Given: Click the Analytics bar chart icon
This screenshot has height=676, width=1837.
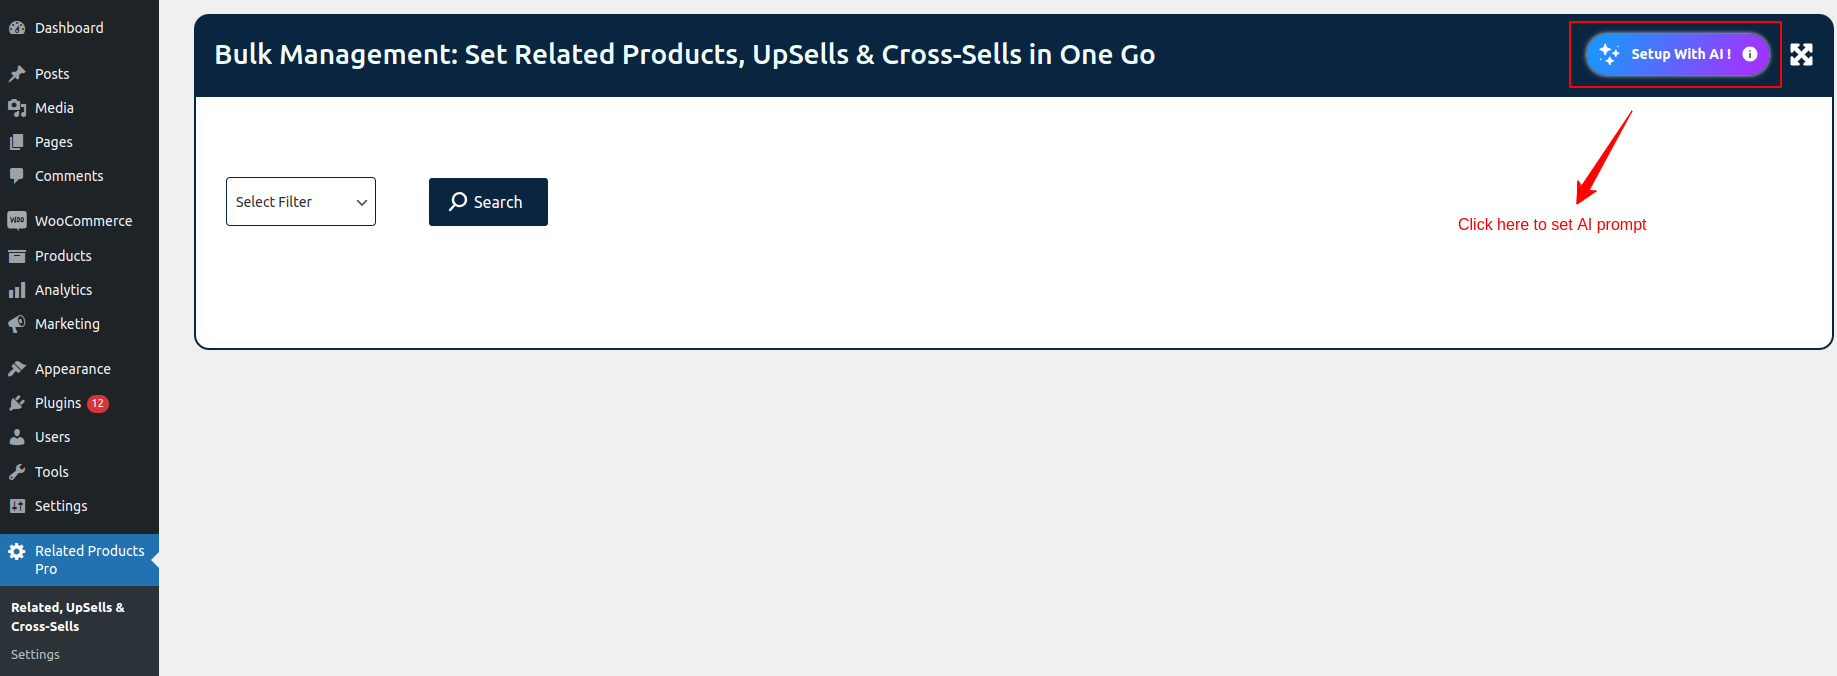Looking at the screenshot, I should click(x=17, y=290).
